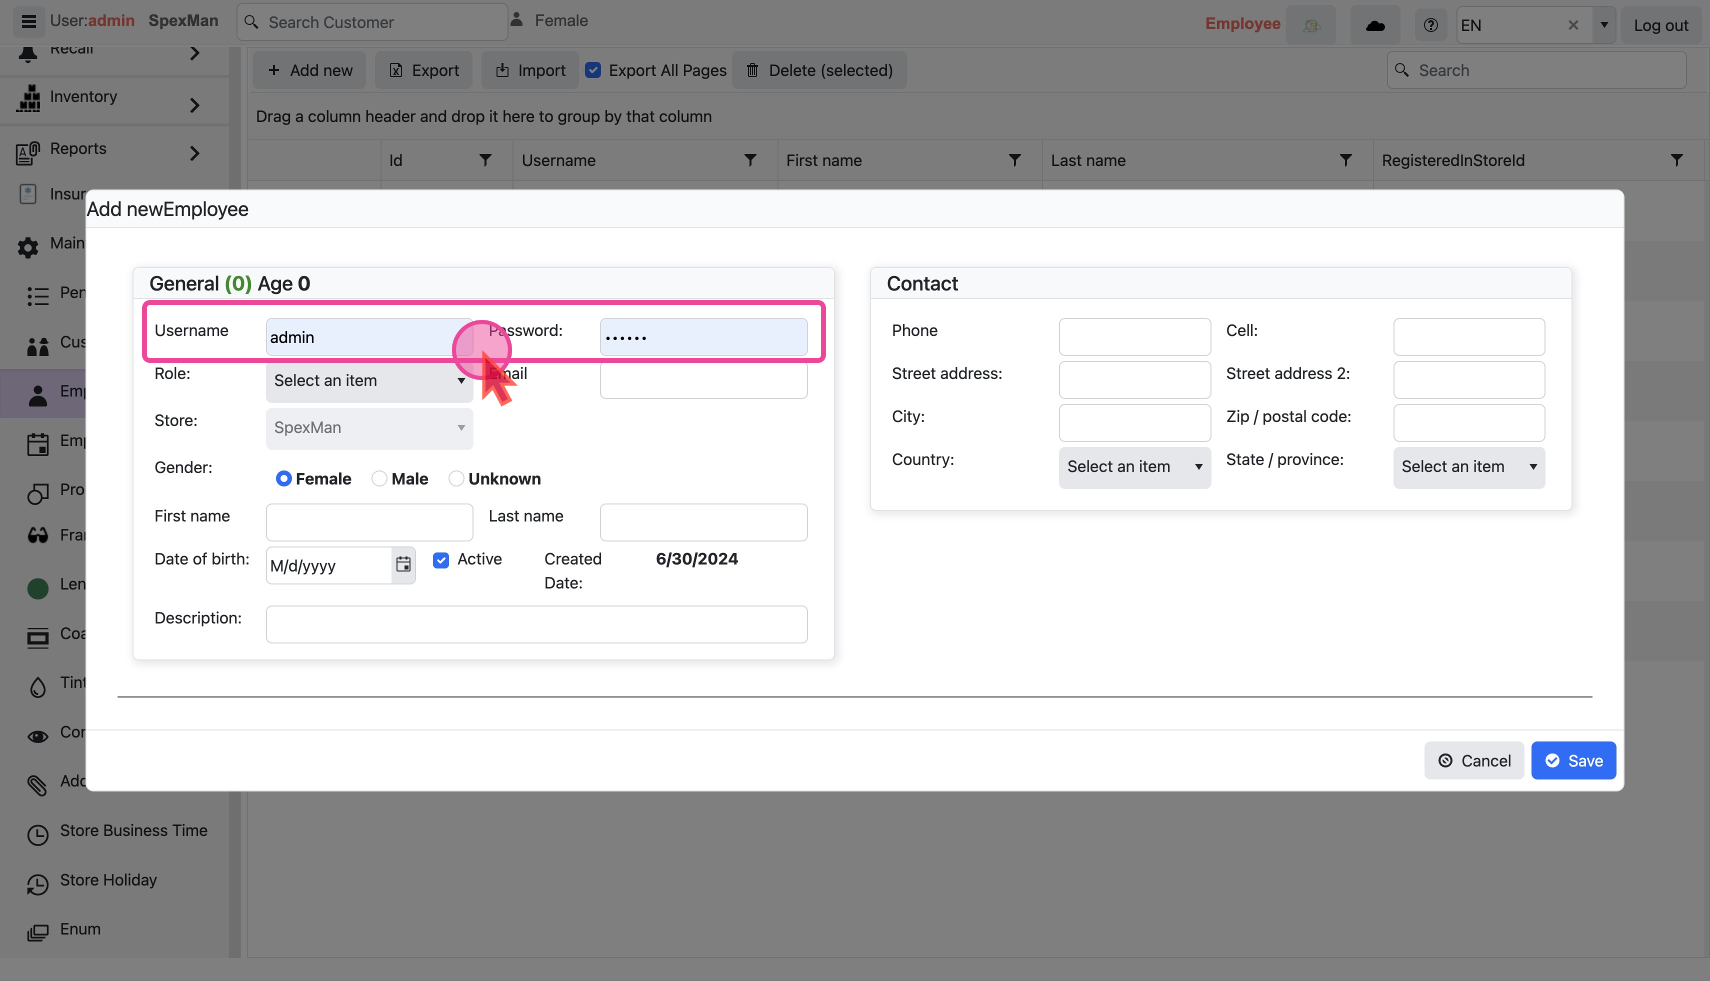Toggle the Export All Pages checkbox

(x=593, y=70)
